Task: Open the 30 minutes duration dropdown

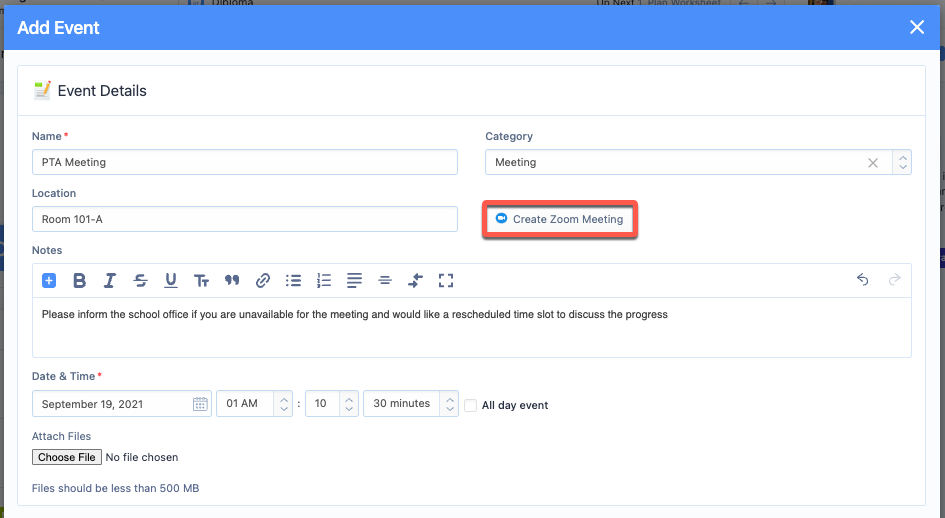Action: pyautogui.click(x=410, y=404)
